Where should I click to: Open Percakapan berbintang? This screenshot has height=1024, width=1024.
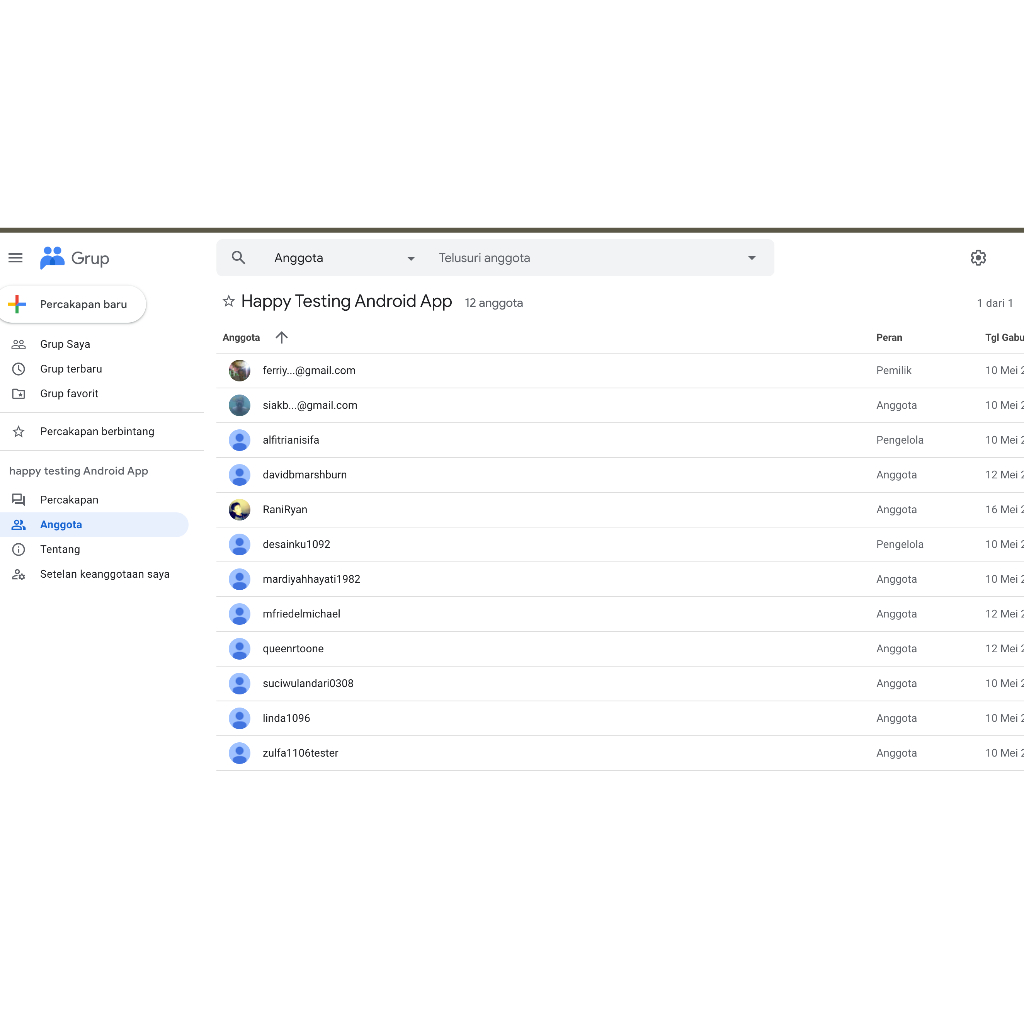[x=97, y=432]
